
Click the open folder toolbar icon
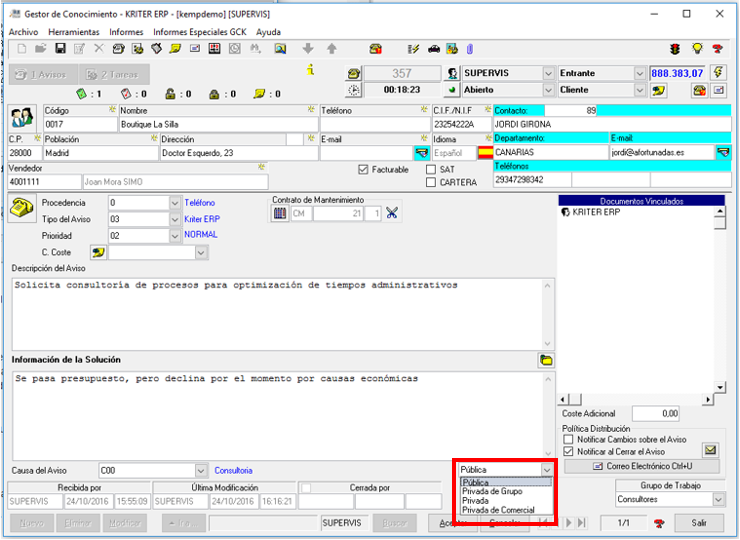click(41, 48)
